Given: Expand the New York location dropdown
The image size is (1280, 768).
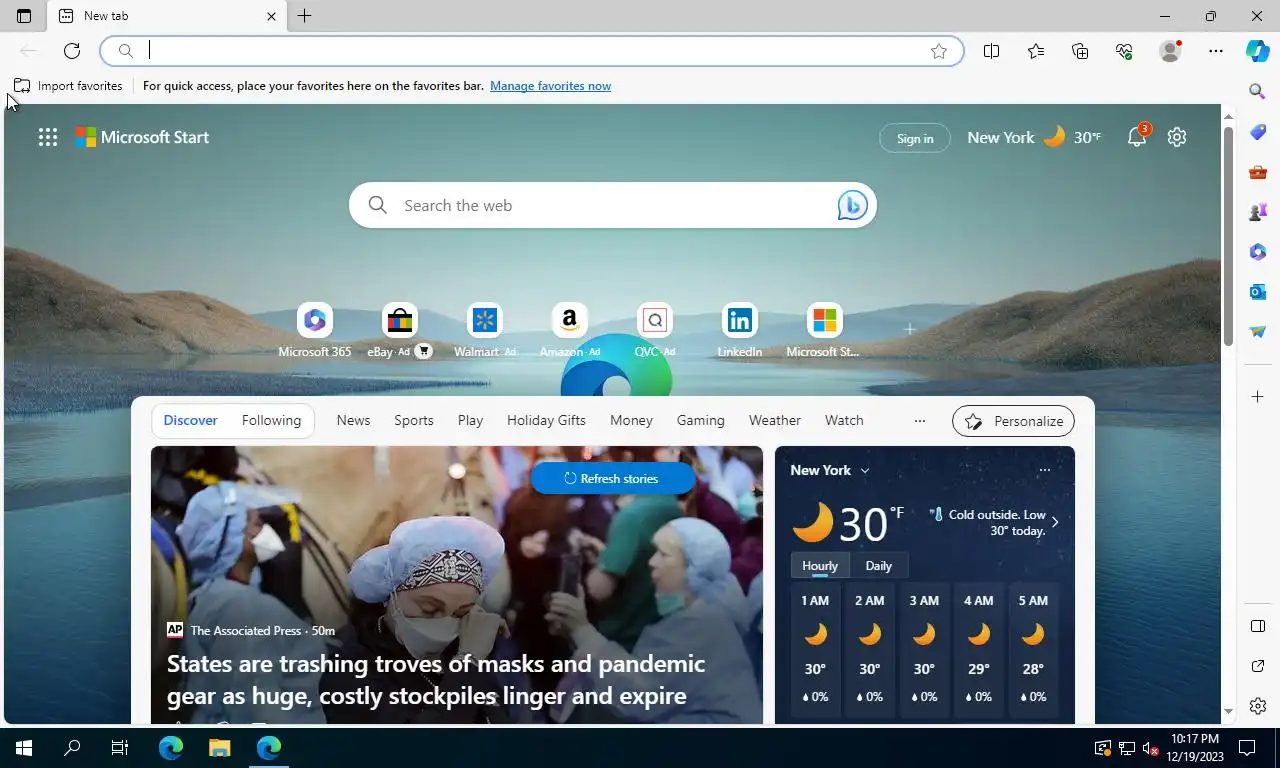Looking at the screenshot, I should 865,471.
